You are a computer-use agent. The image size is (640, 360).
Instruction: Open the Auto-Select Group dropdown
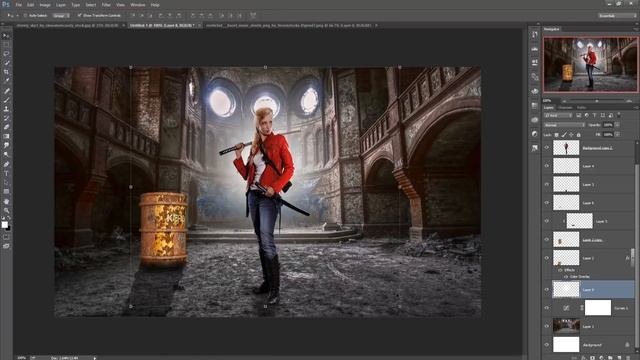(60, 15)
